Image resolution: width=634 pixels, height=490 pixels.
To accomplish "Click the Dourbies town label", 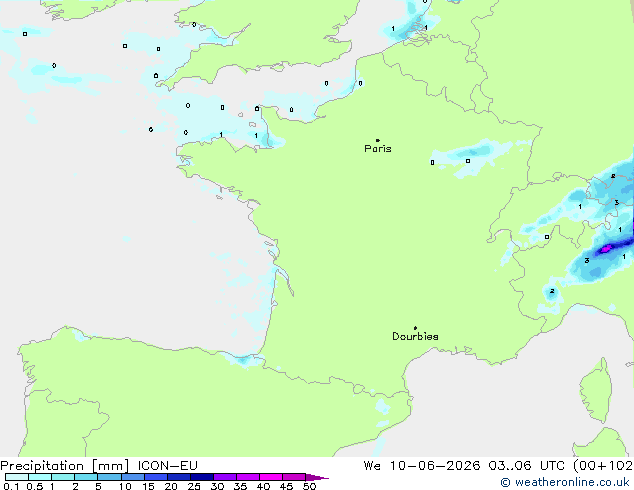I will point(415,336).
